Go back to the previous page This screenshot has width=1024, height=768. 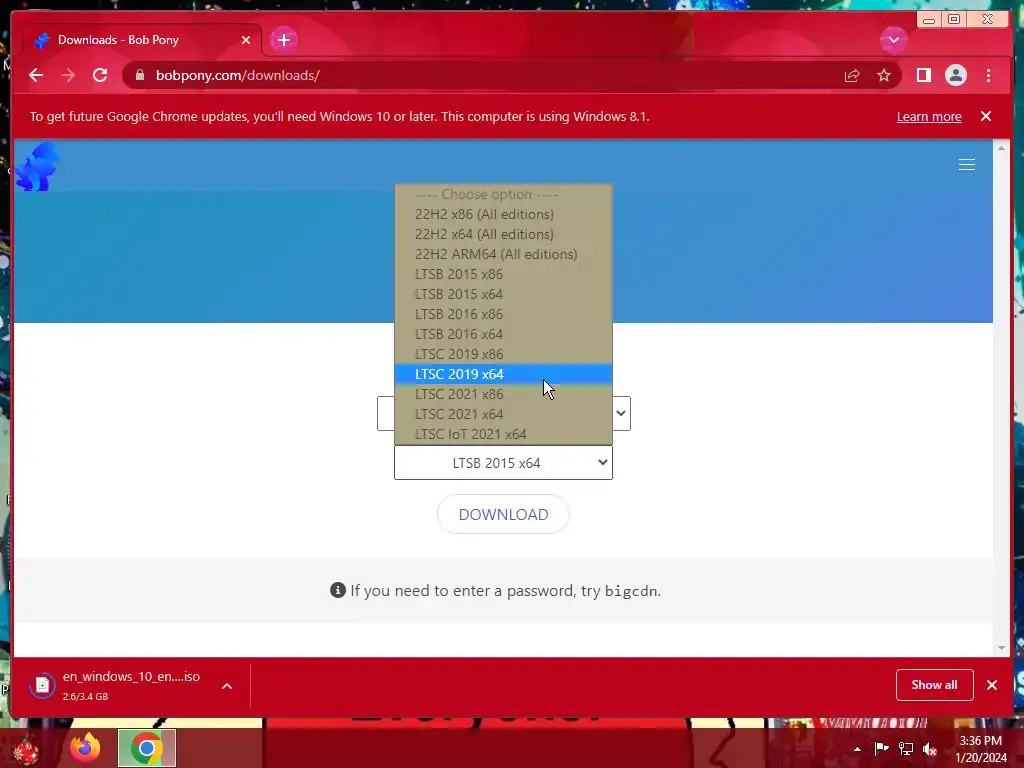[36, 75]
